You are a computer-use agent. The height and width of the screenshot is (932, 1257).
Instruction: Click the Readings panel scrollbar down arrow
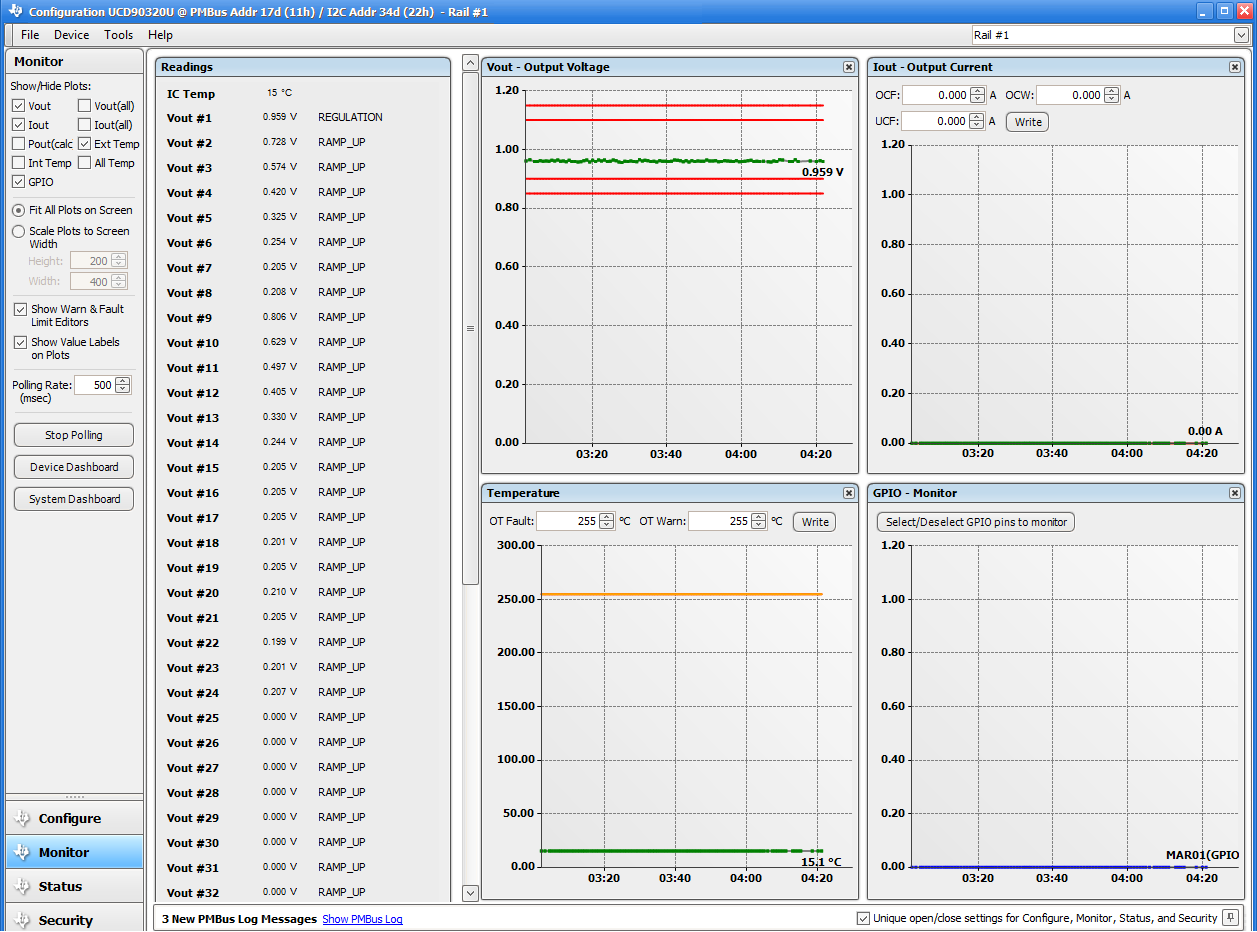(x=469, y=892)
